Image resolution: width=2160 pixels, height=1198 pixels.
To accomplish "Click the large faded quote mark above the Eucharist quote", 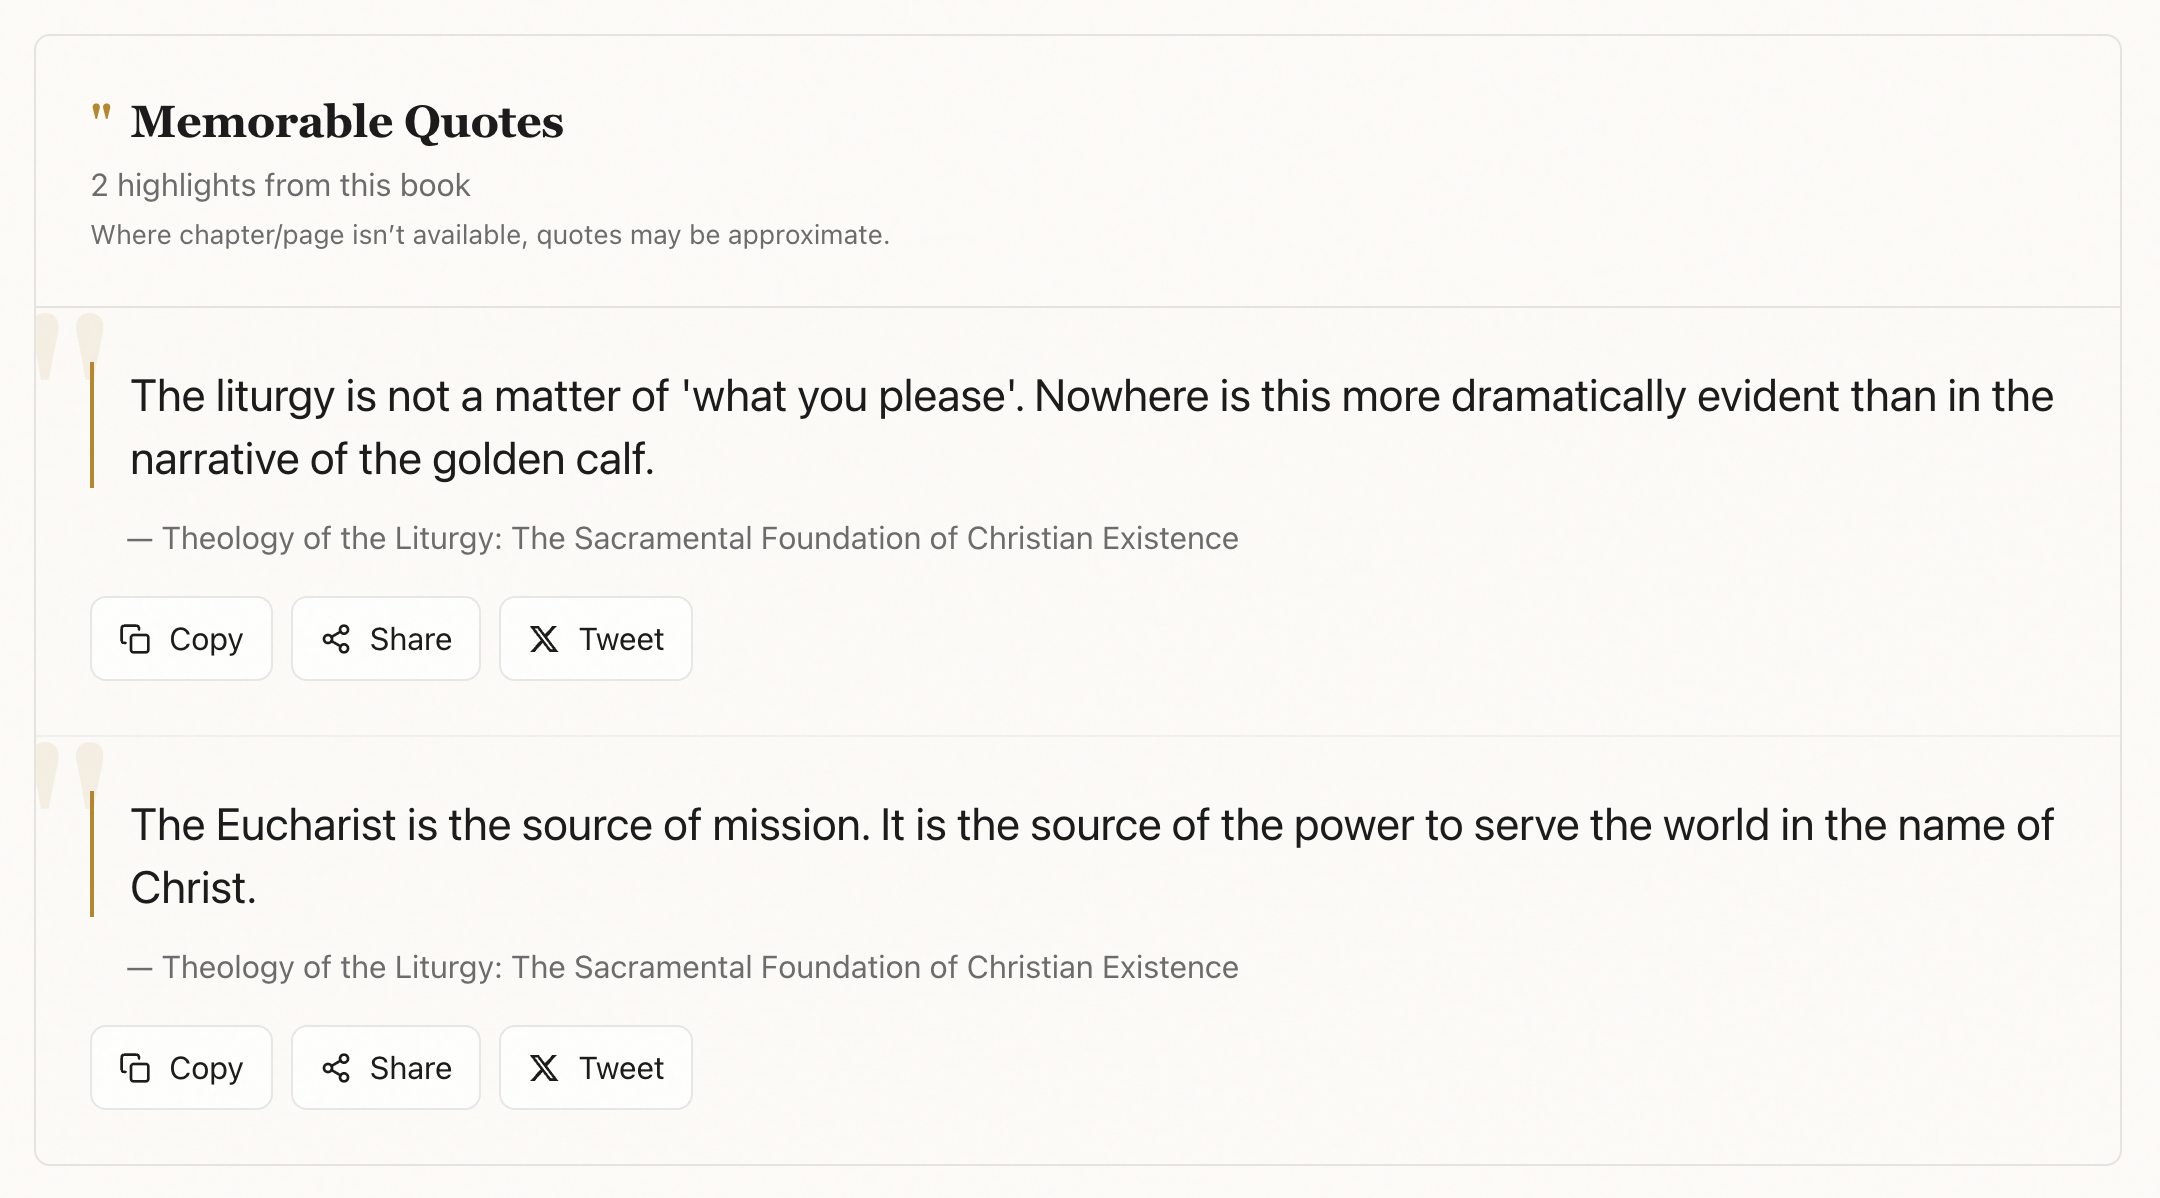I will pyautogui.click(x=69, y=773).
